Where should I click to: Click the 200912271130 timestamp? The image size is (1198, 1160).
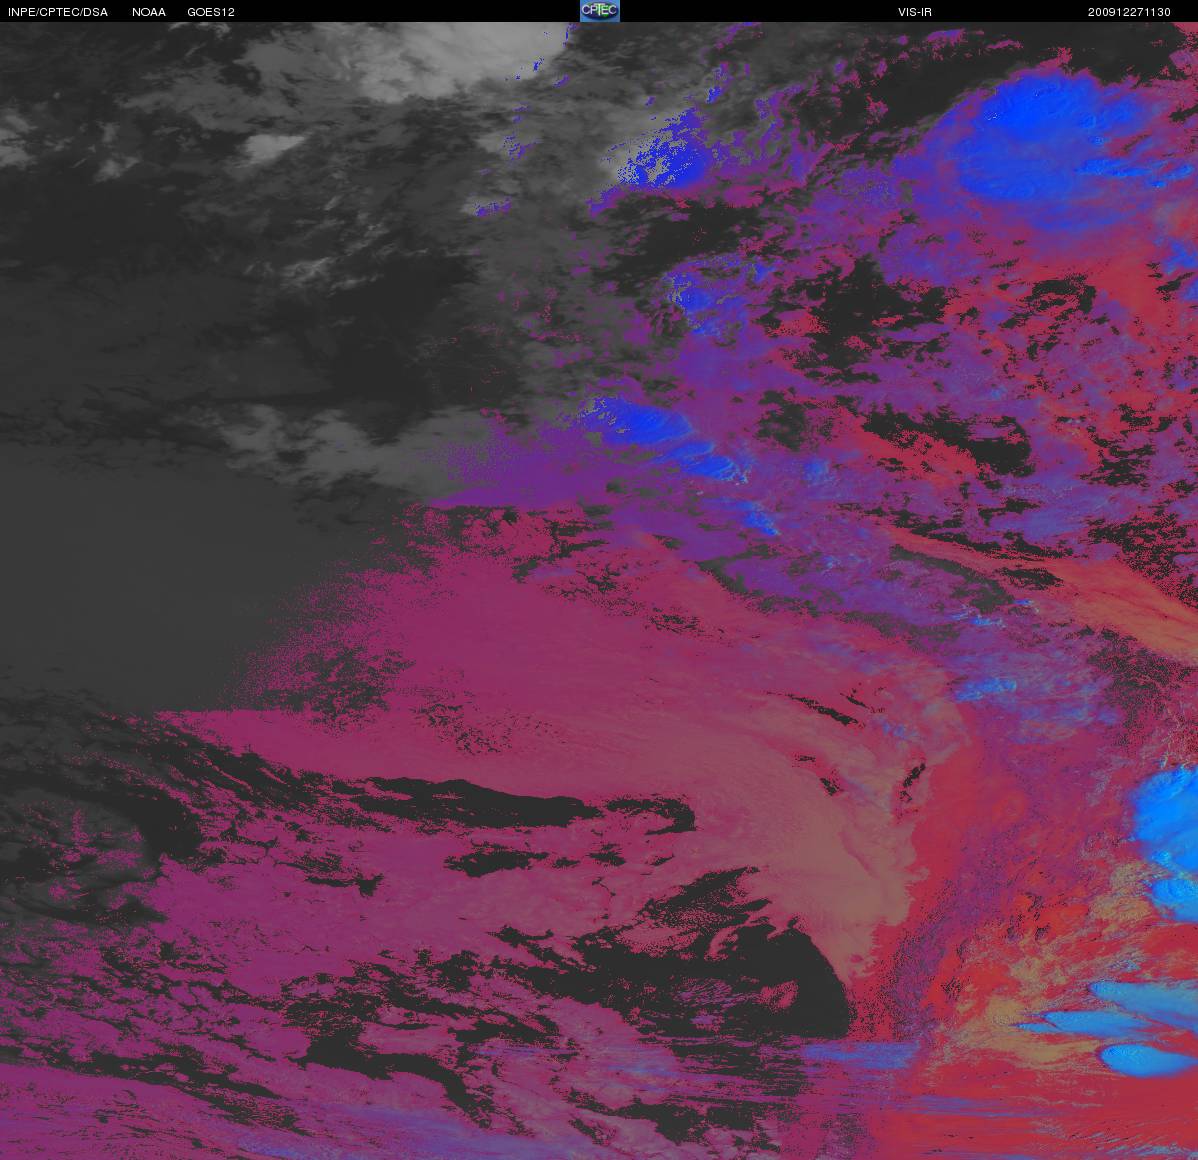(x=1129, y=12)
